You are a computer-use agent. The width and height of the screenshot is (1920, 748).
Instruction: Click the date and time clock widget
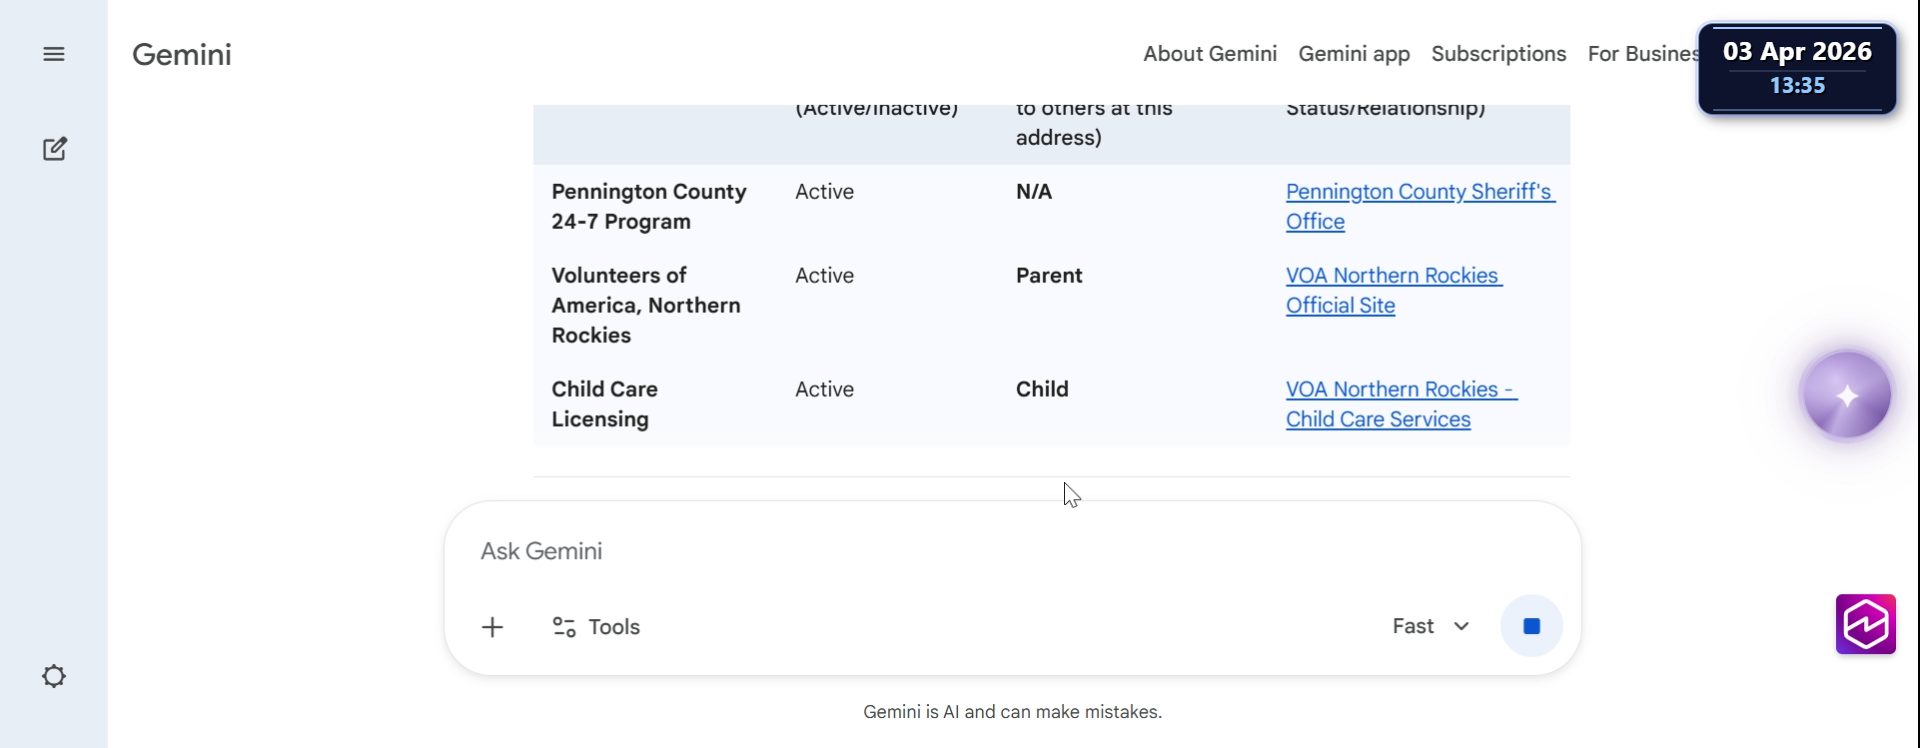[1797, 68]
